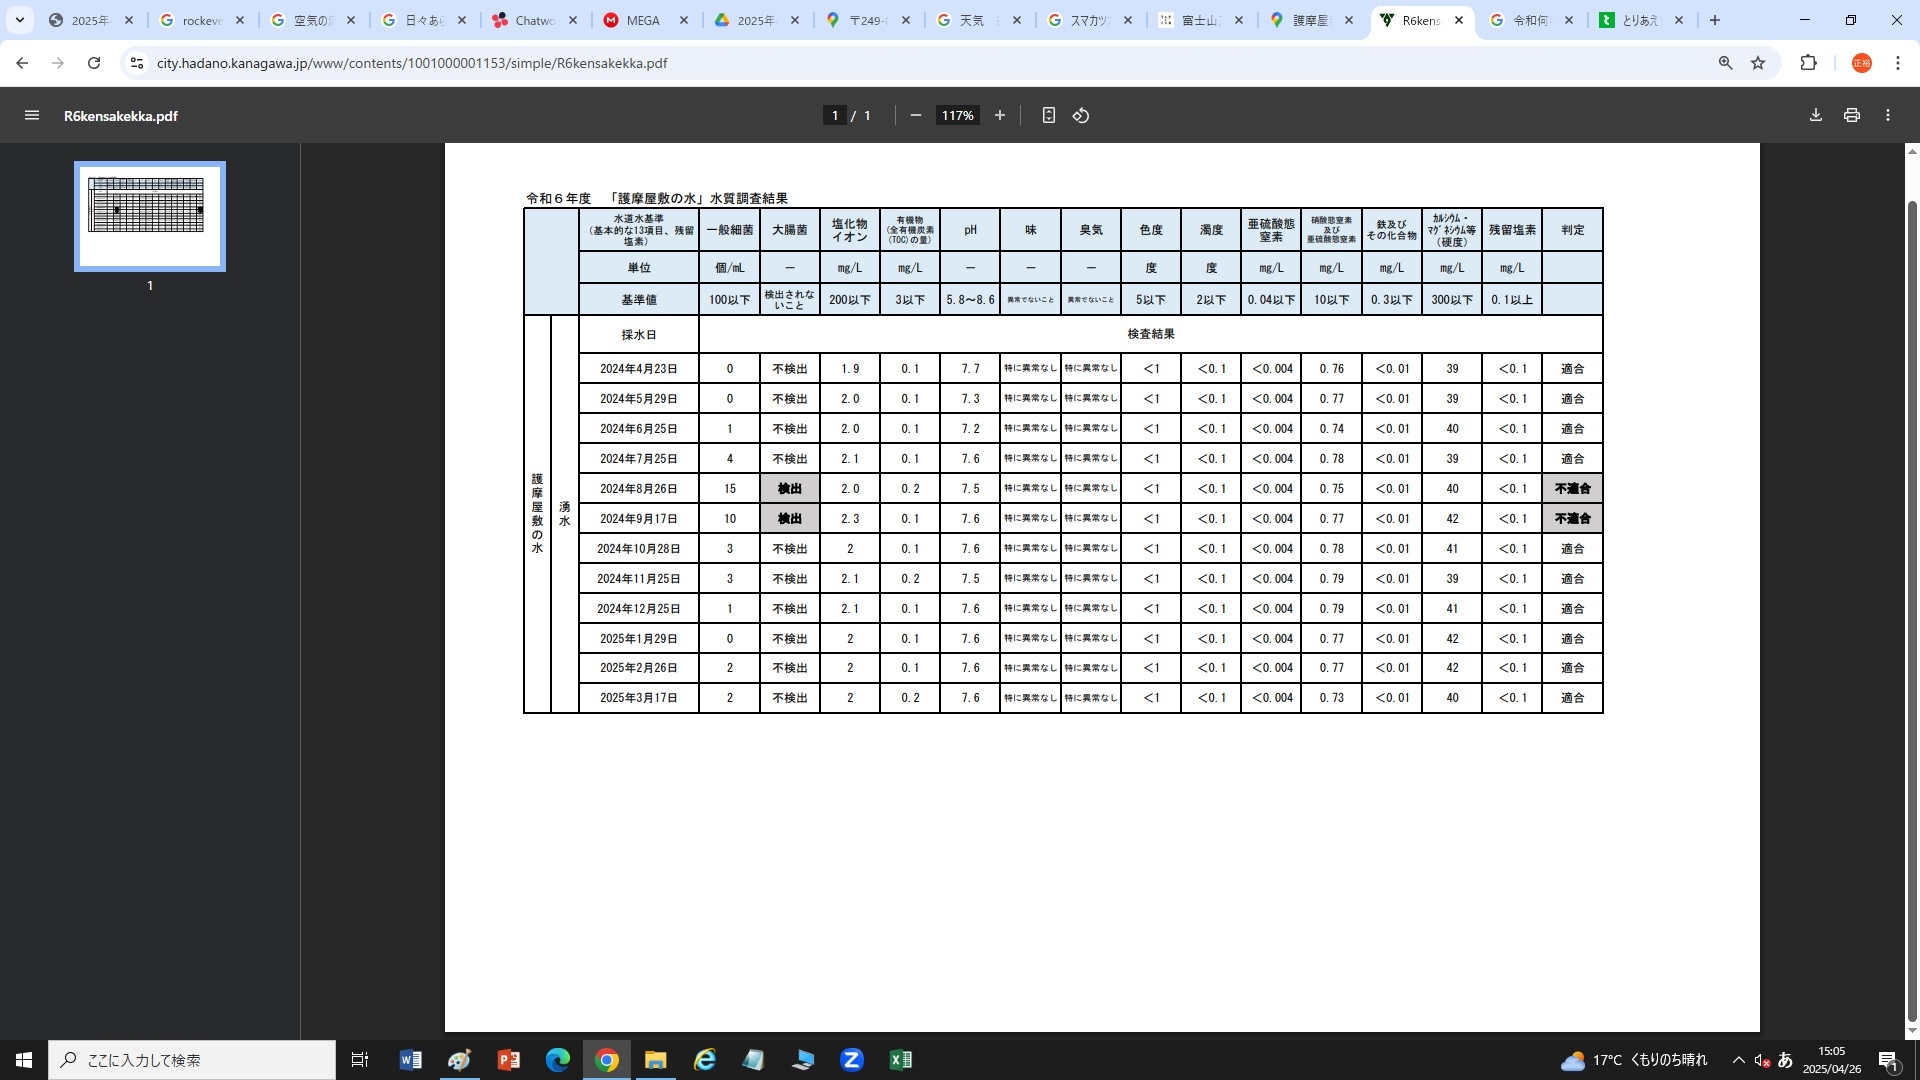Open a new browser tab

point(1715,20)
